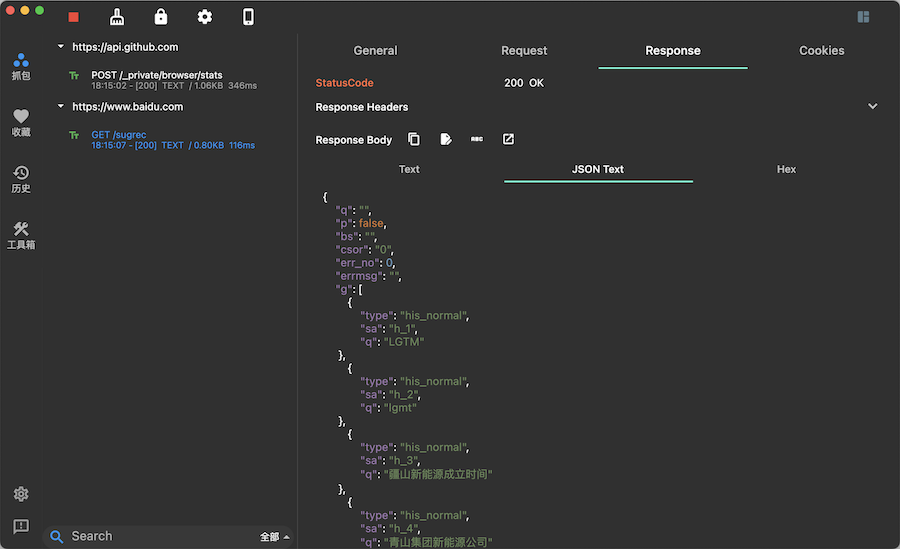Open SSL settings with the lock icon

point(161,17)
